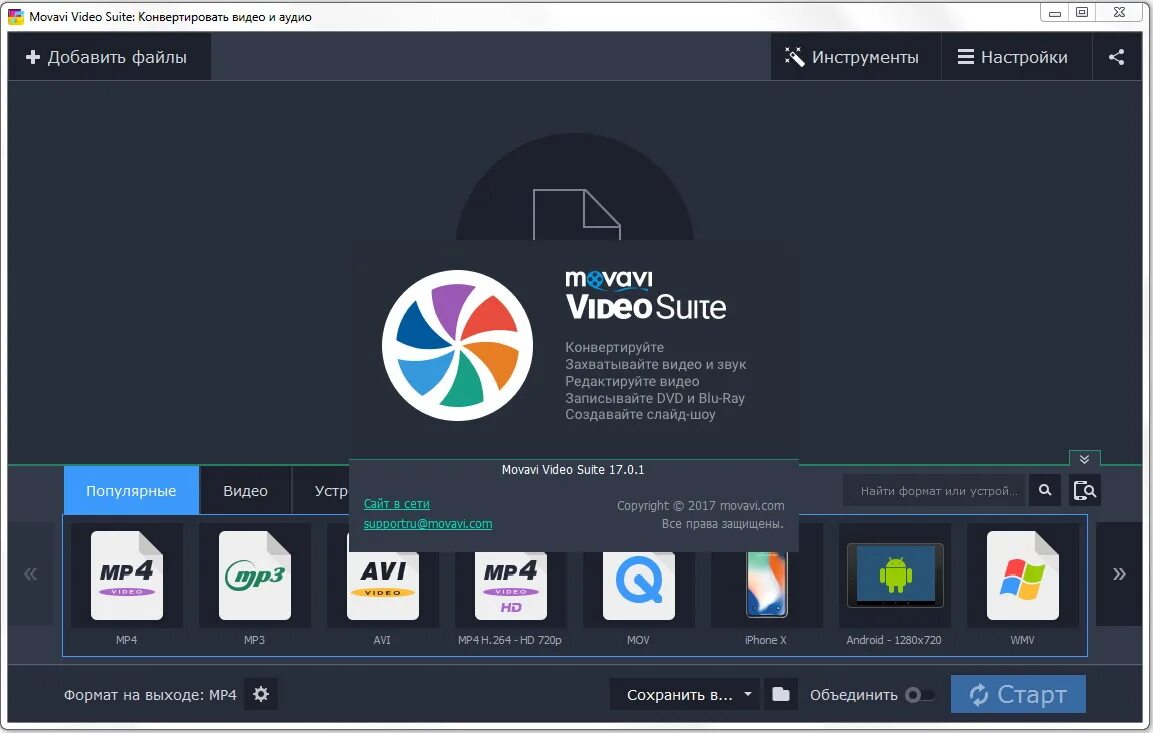The width and height of the screenshot is (1153, 733).
Task: Click the Movavi Video Suite 17.0.1 version text
Action: click(x=573, y=469)
